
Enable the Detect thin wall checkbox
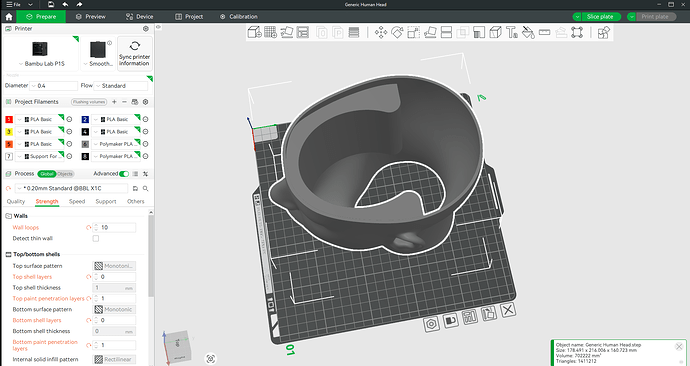(95, 238)
